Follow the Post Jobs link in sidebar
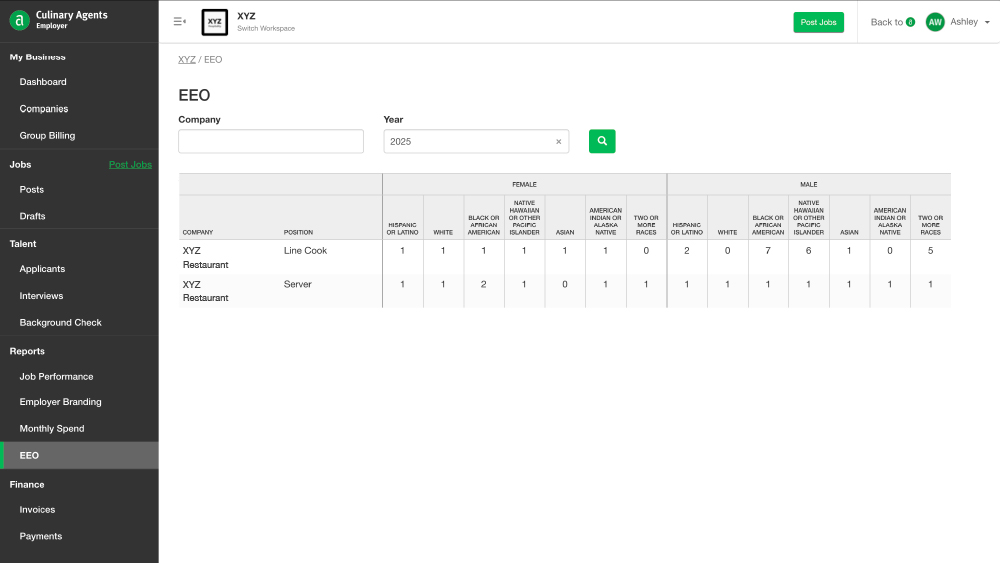 click(130, 165)
